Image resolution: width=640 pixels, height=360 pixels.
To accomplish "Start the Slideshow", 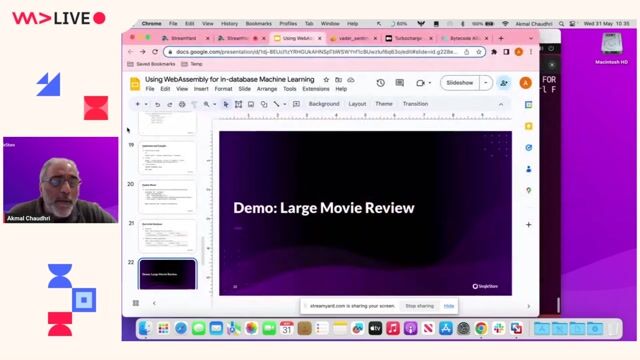I will (460, 83).
